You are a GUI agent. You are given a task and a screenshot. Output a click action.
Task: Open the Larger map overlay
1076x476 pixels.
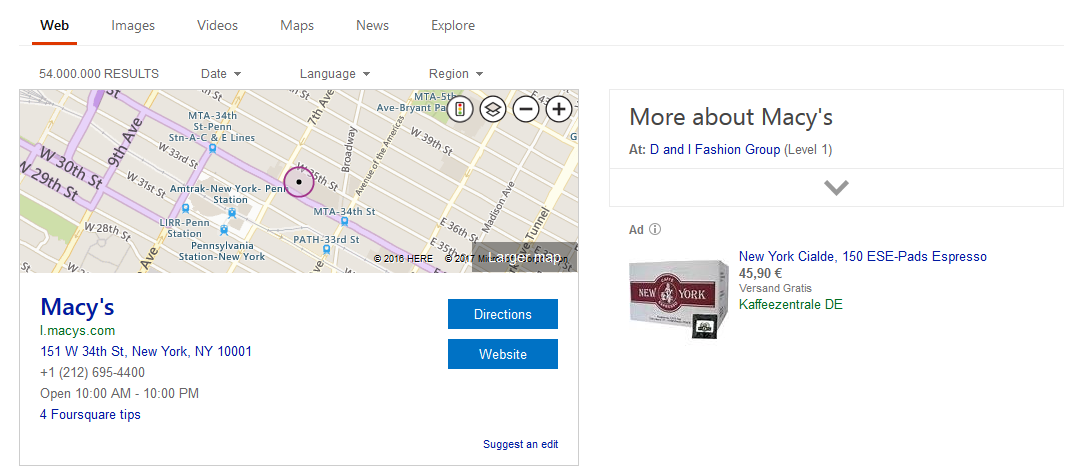point(525,257)
